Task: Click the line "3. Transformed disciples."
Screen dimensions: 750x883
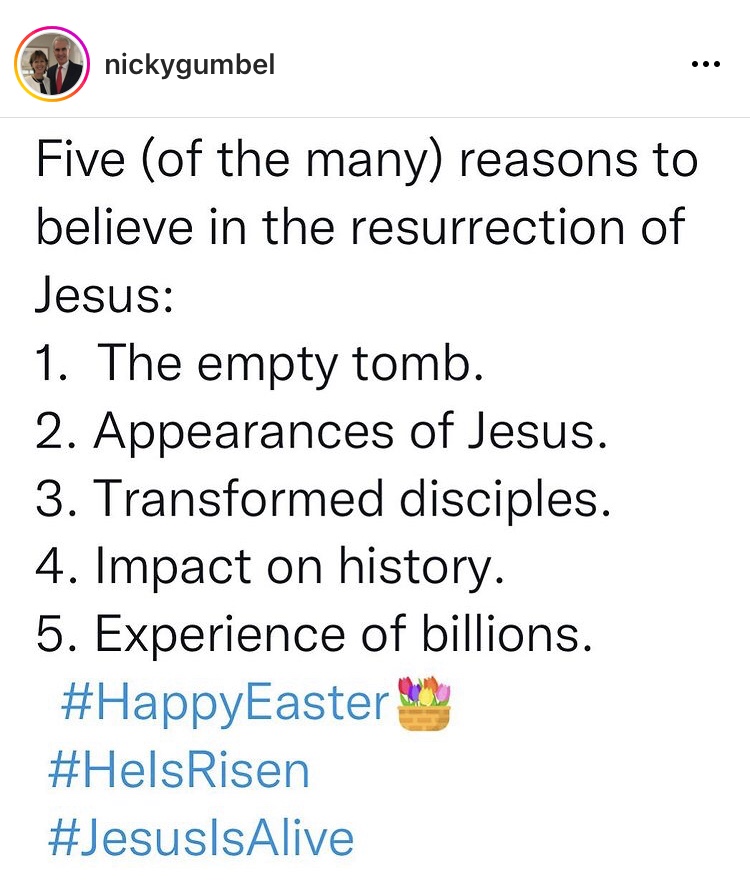Action: [323, 499]
